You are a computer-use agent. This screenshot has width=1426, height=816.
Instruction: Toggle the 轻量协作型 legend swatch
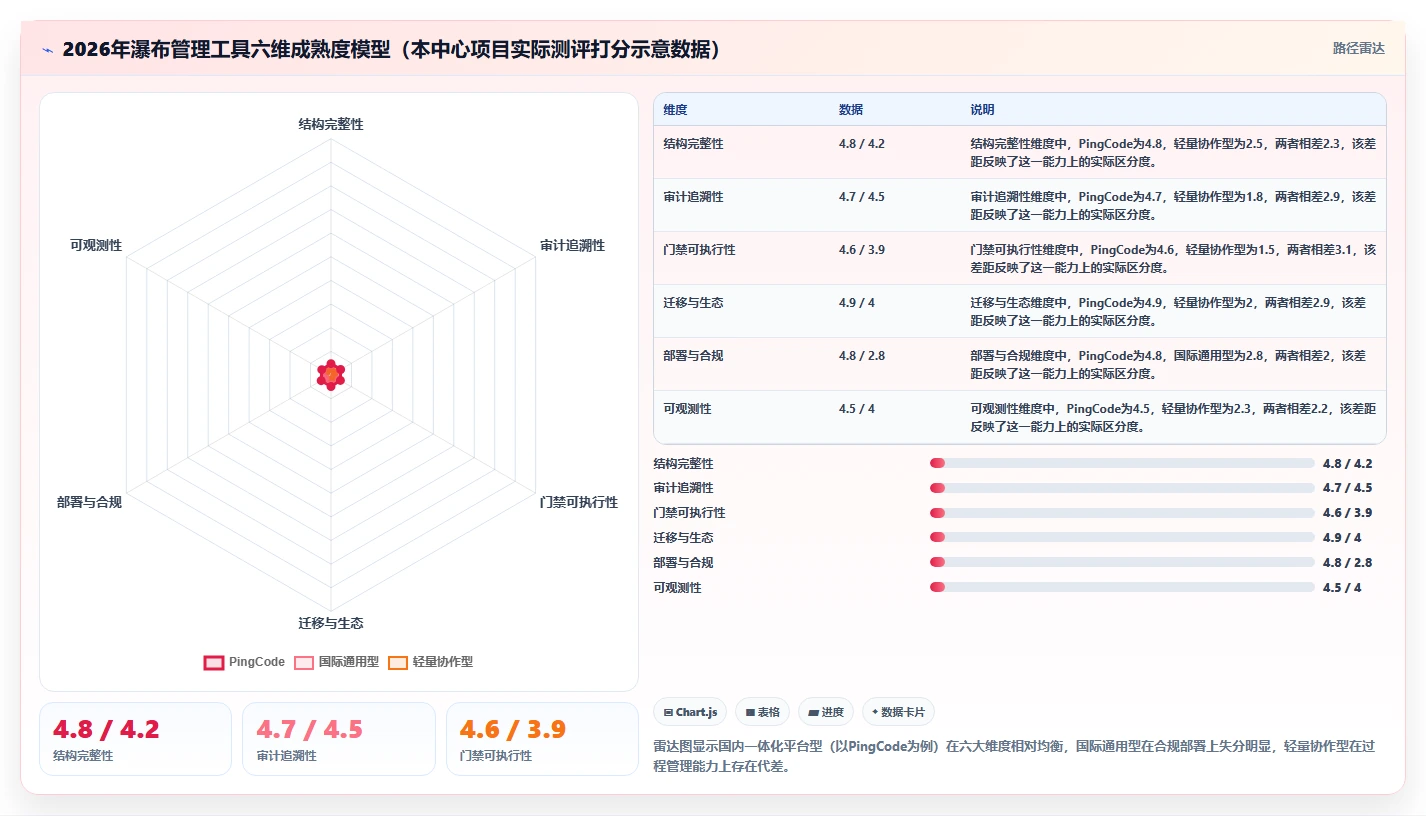coord(397,662)
